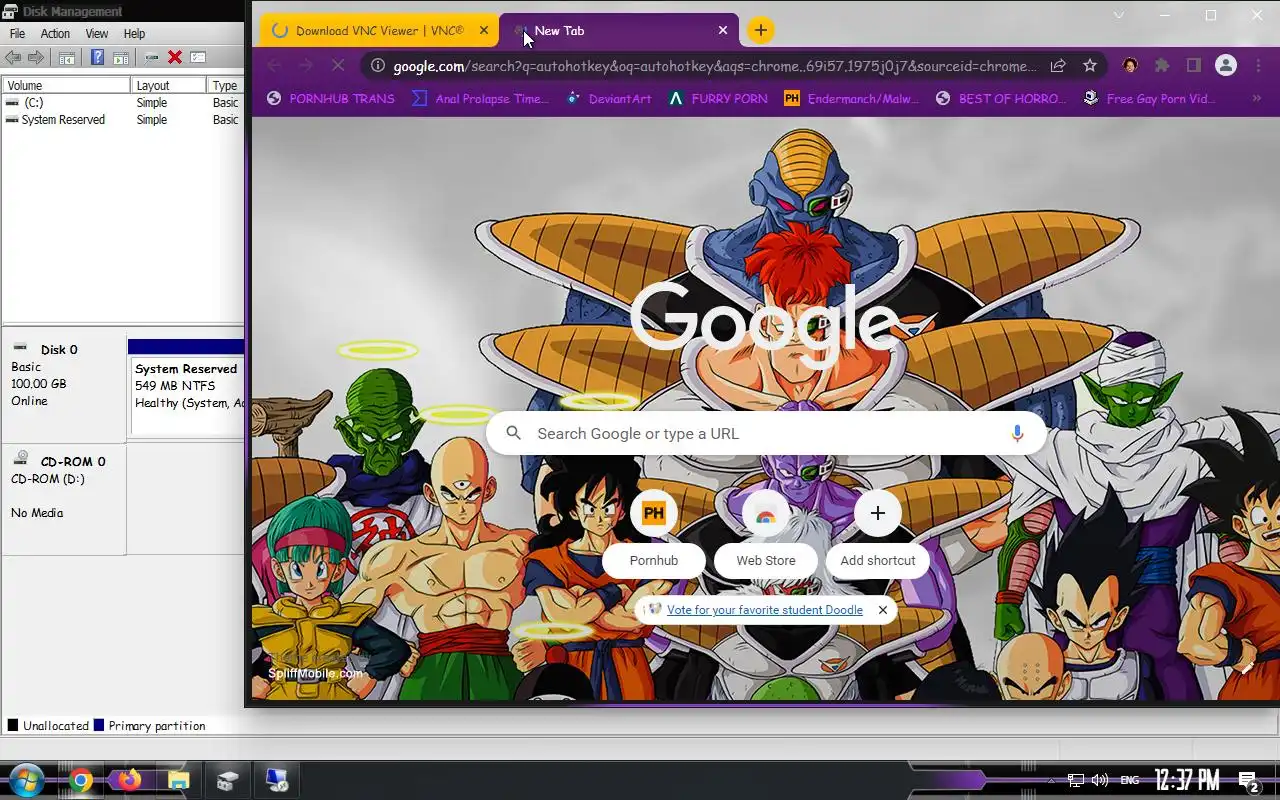Screen dimensions: 1280x800
Task: Open a new tab with the plus button
Action: [760, 30]
